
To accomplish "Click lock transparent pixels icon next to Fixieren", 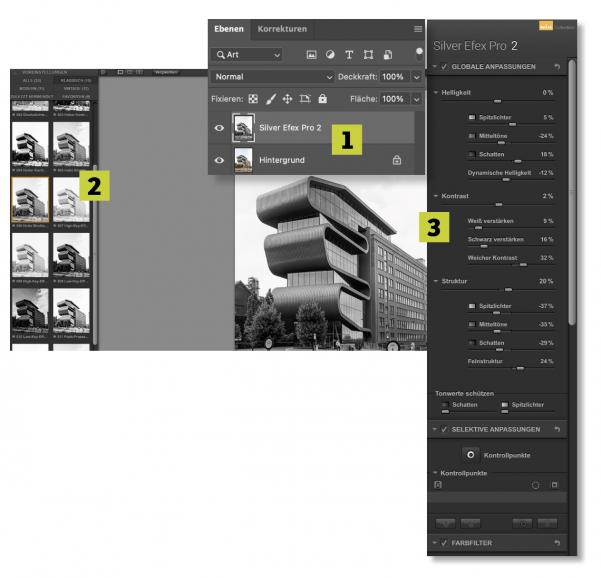I will pyautogui.click(x=253, y=99).
